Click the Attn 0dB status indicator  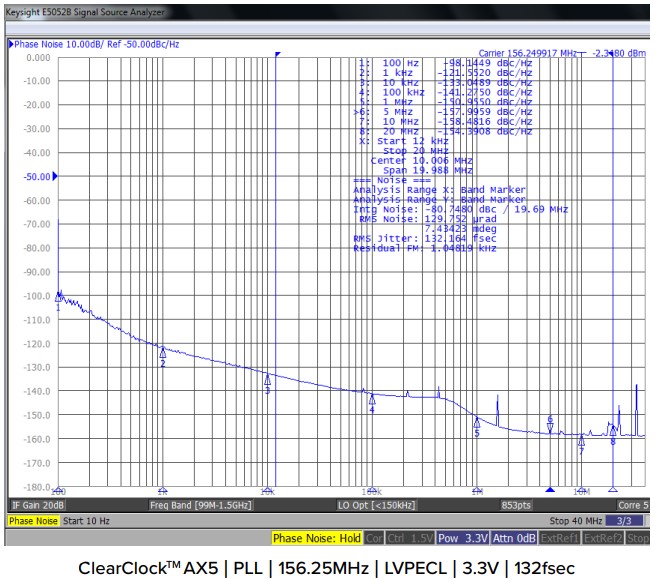(x=514, y=538)
